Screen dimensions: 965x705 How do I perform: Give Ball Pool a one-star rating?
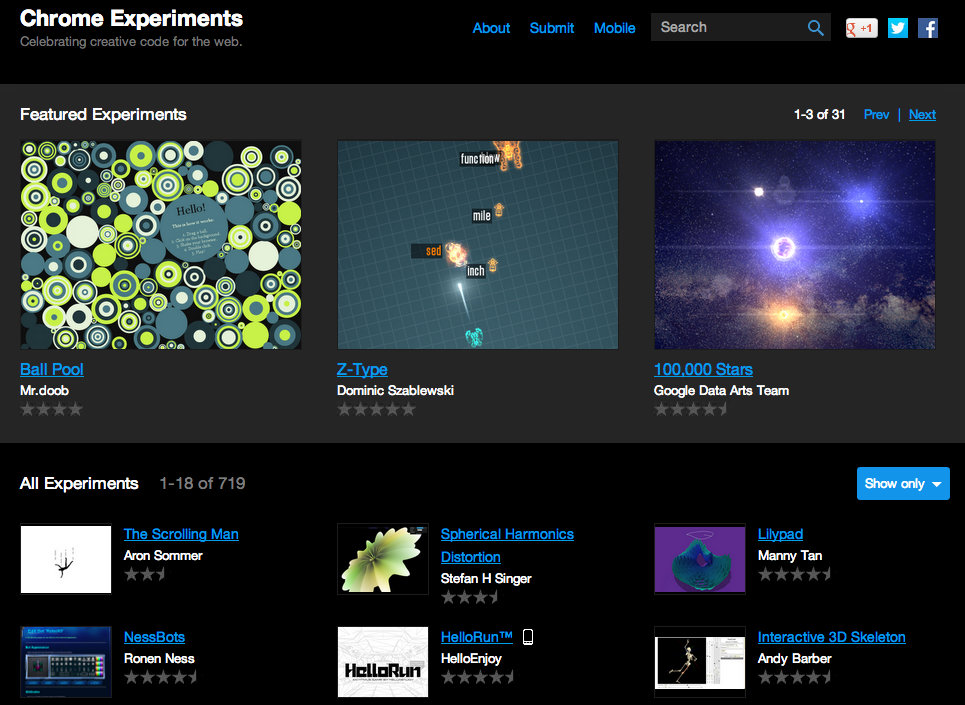click(26, 408)
